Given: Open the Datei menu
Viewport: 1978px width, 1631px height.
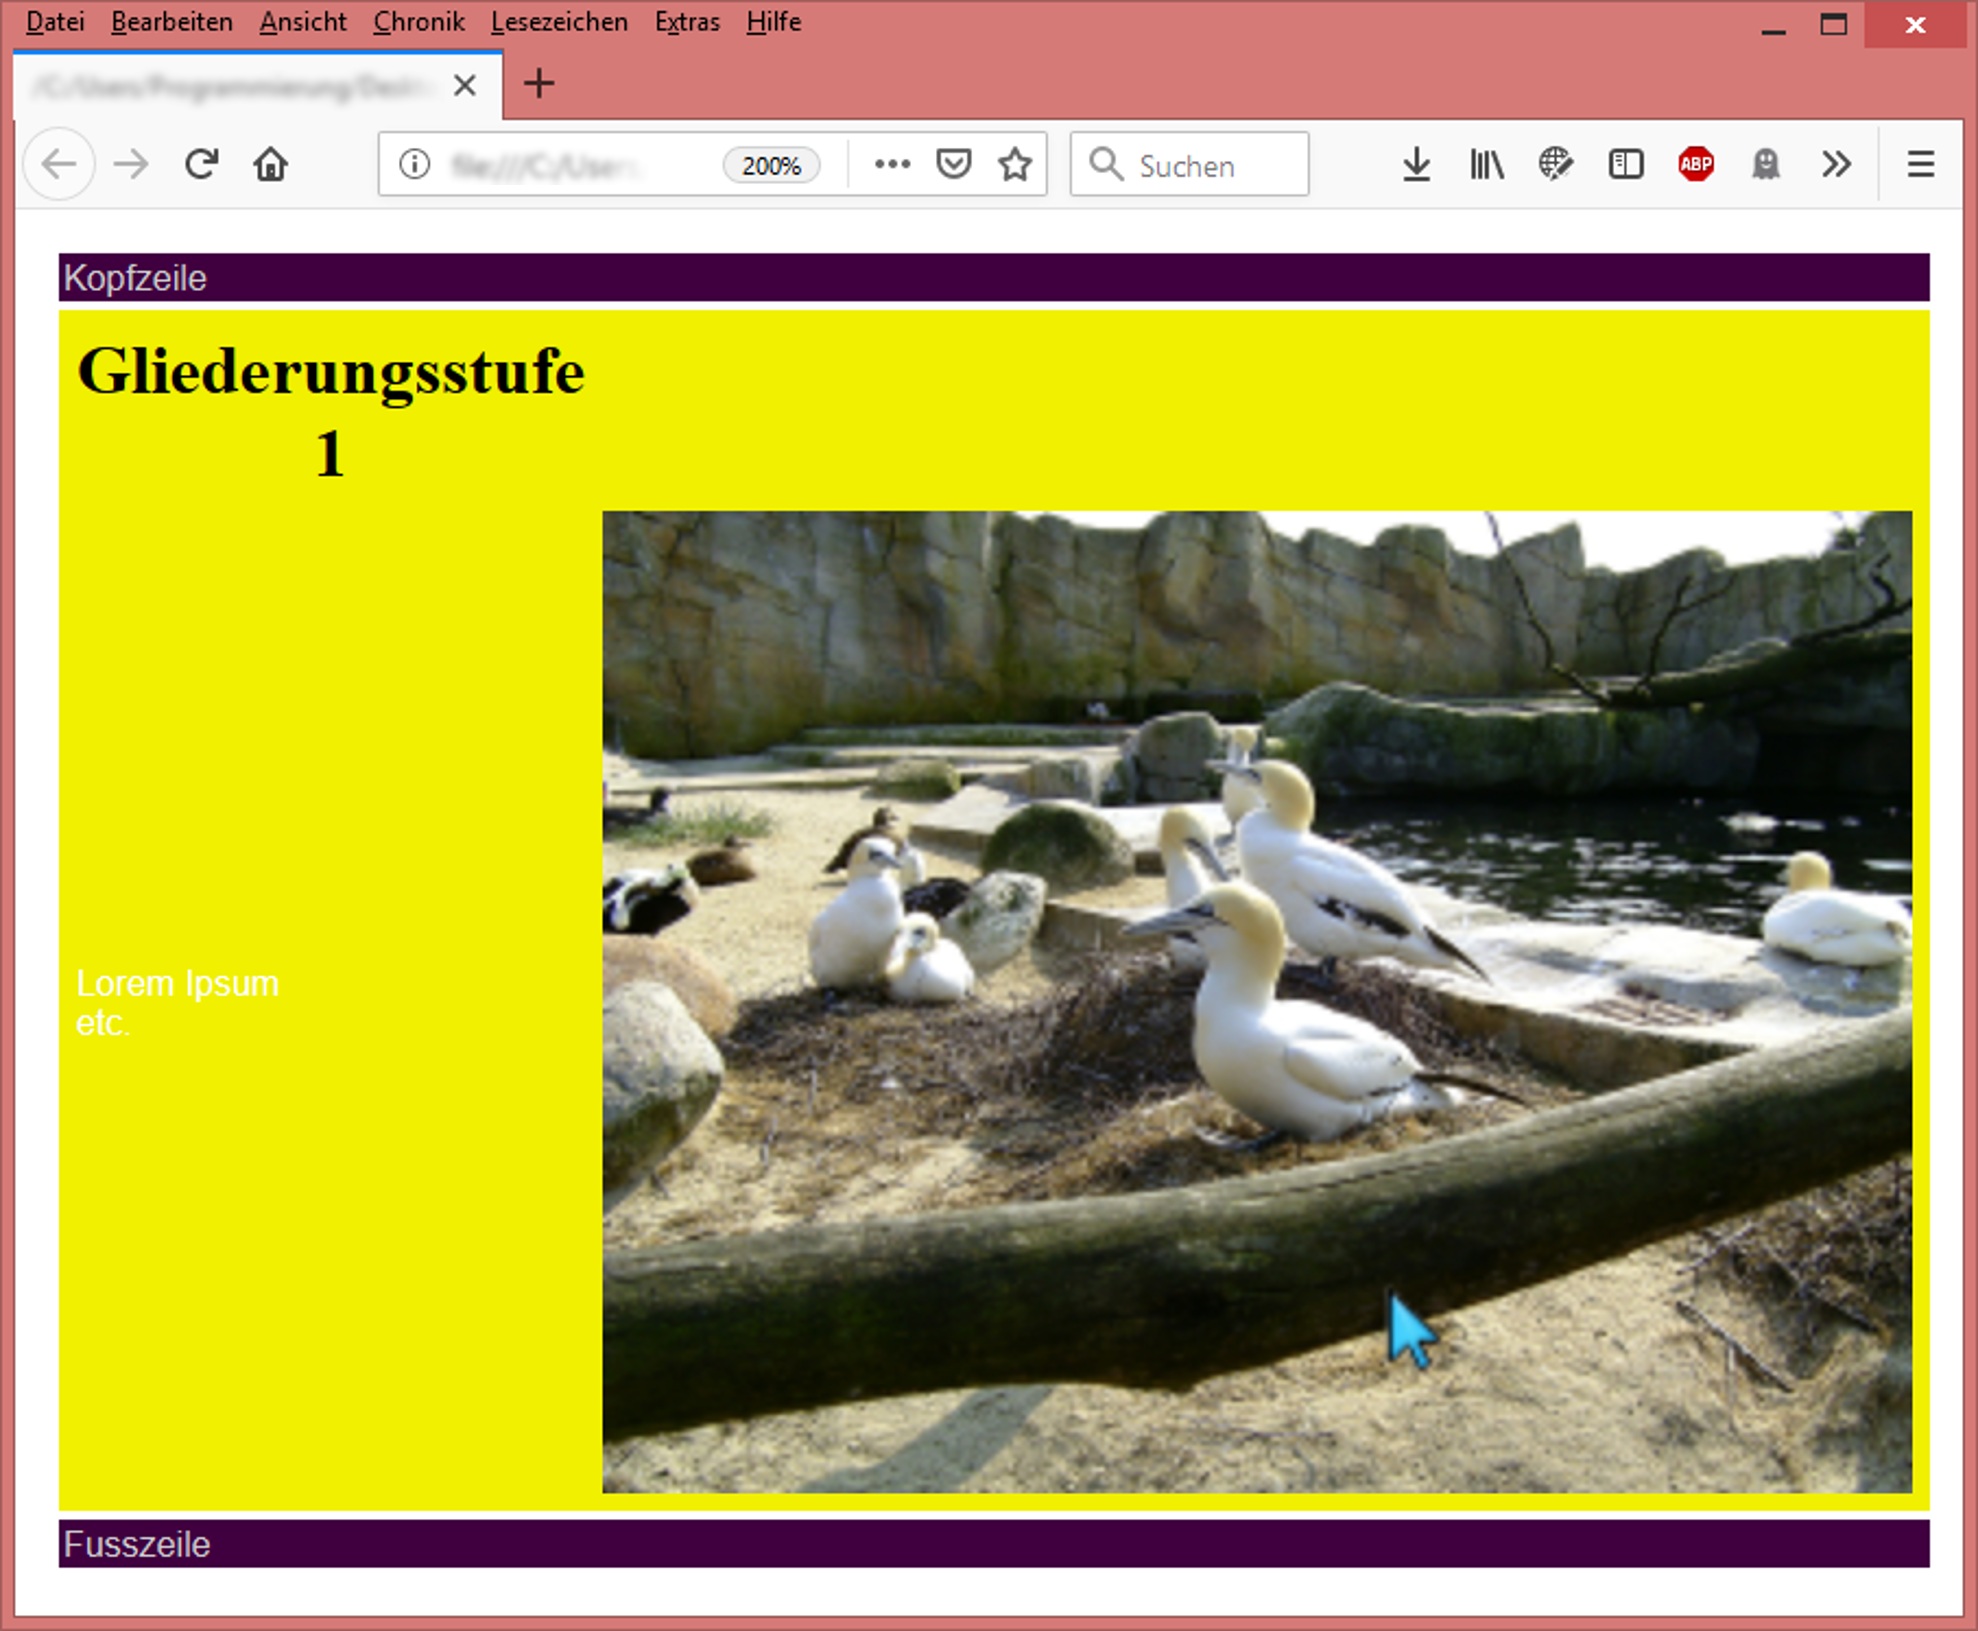Looking at the screenshot, I should coord(55,21).
